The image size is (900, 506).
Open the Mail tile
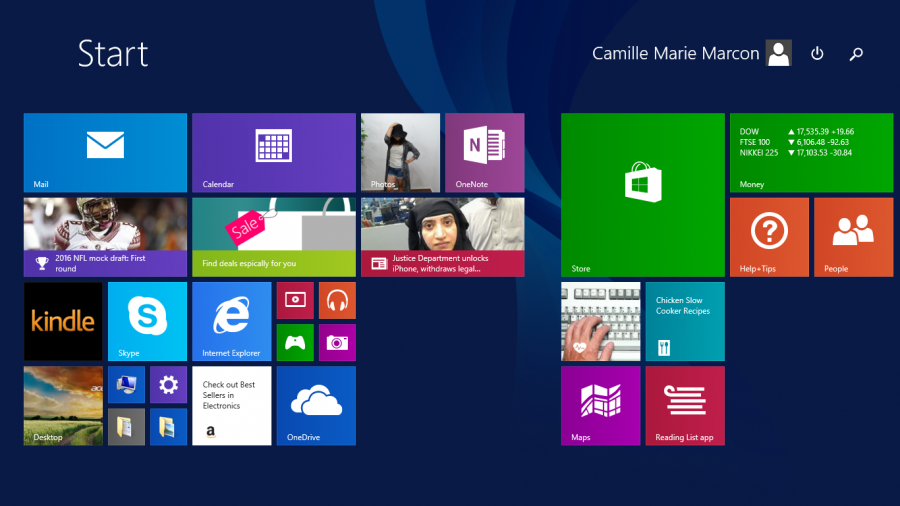point(105,152)
